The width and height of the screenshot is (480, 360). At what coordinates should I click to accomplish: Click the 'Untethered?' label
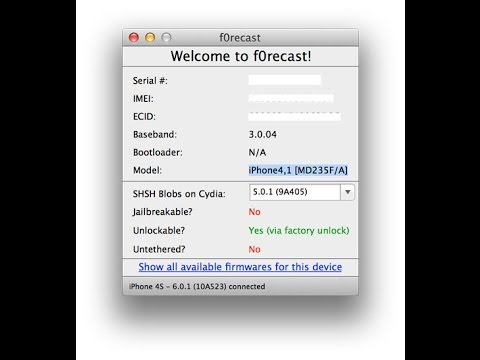(159, 249)
